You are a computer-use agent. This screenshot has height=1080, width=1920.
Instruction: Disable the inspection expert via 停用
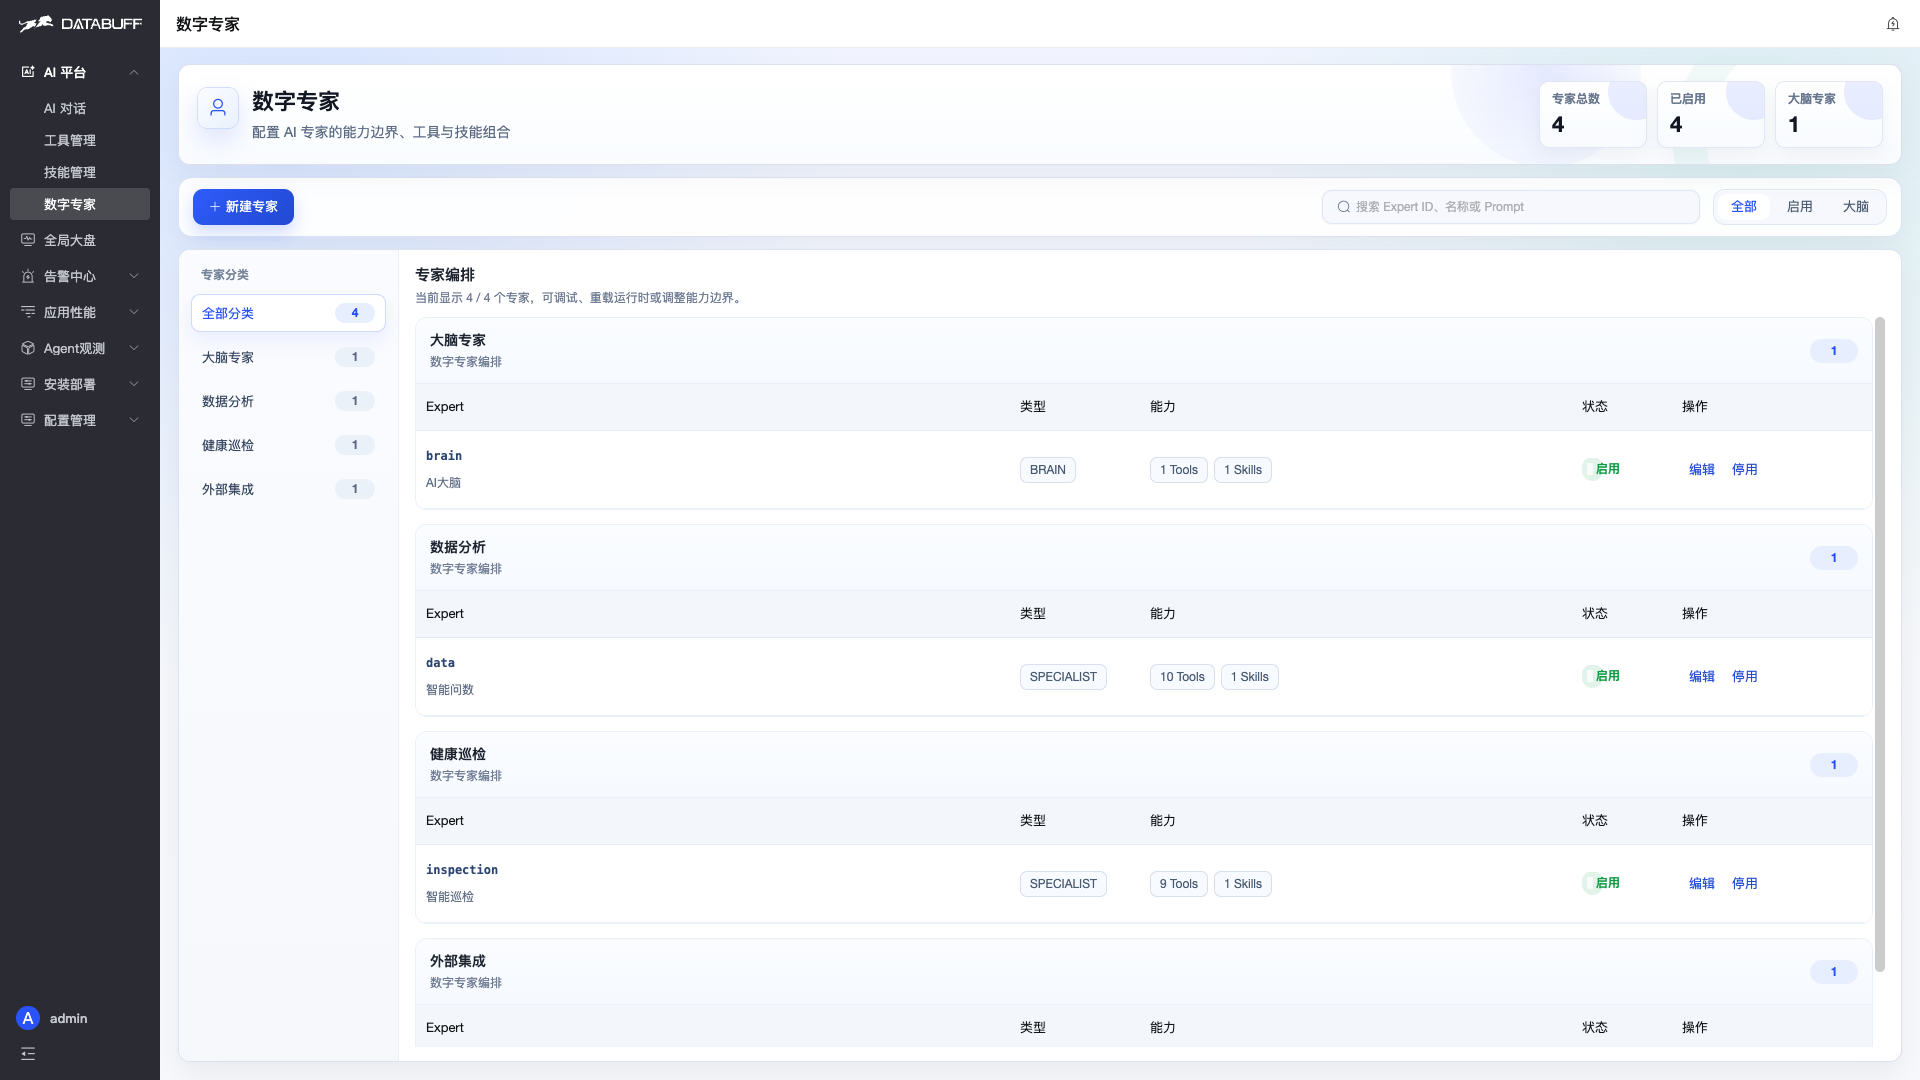(x=1745, y=883)
